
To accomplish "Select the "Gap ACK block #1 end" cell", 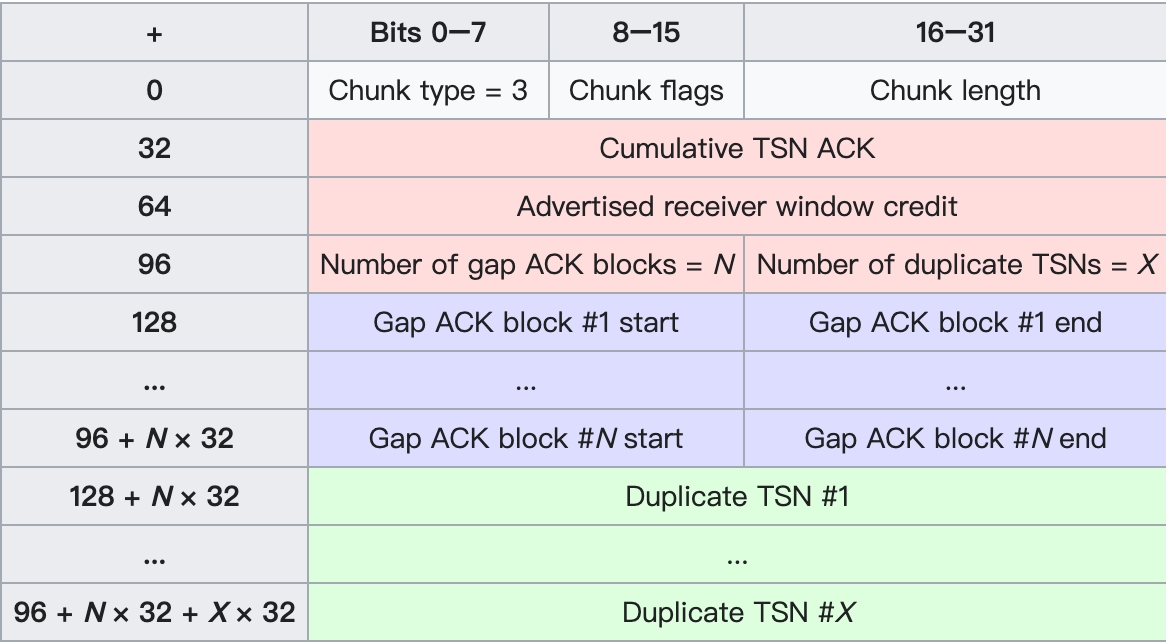I will [x=955, y=323].
